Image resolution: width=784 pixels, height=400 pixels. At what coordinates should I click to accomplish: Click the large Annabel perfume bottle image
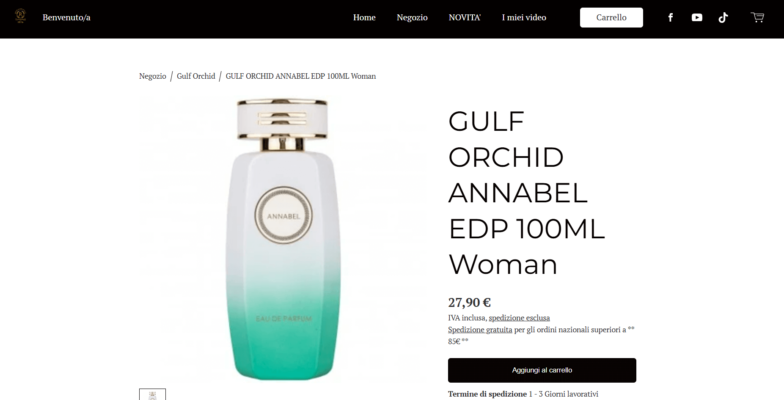pos(282,238)
